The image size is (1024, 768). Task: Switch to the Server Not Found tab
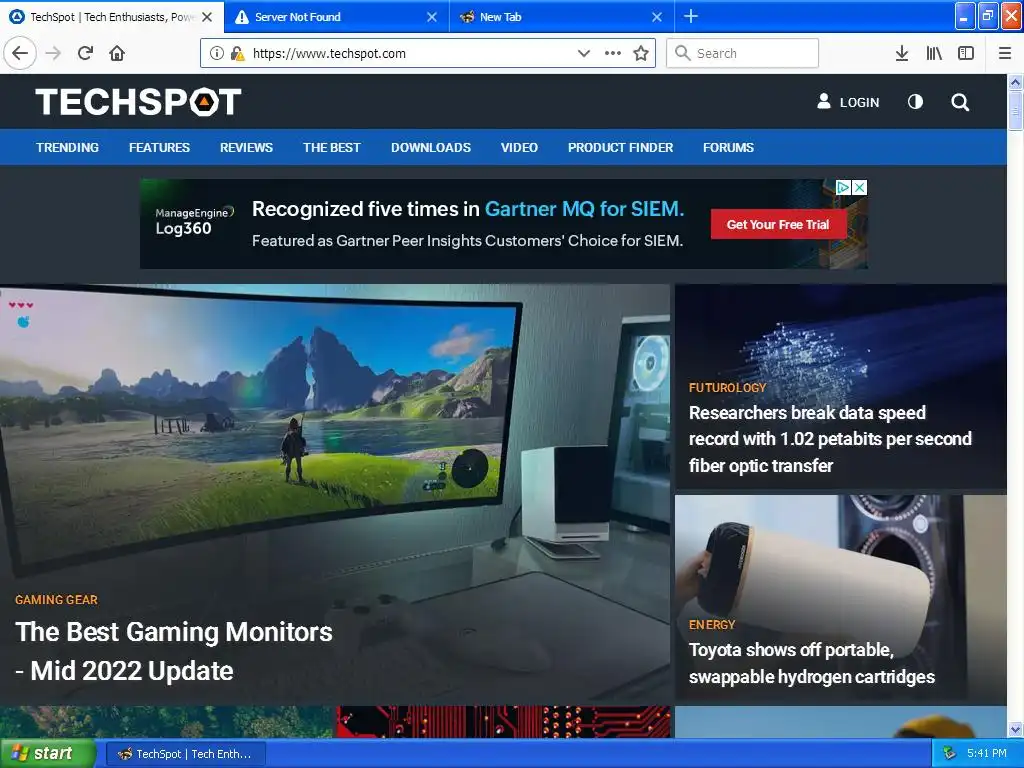(x=336, y=16)
